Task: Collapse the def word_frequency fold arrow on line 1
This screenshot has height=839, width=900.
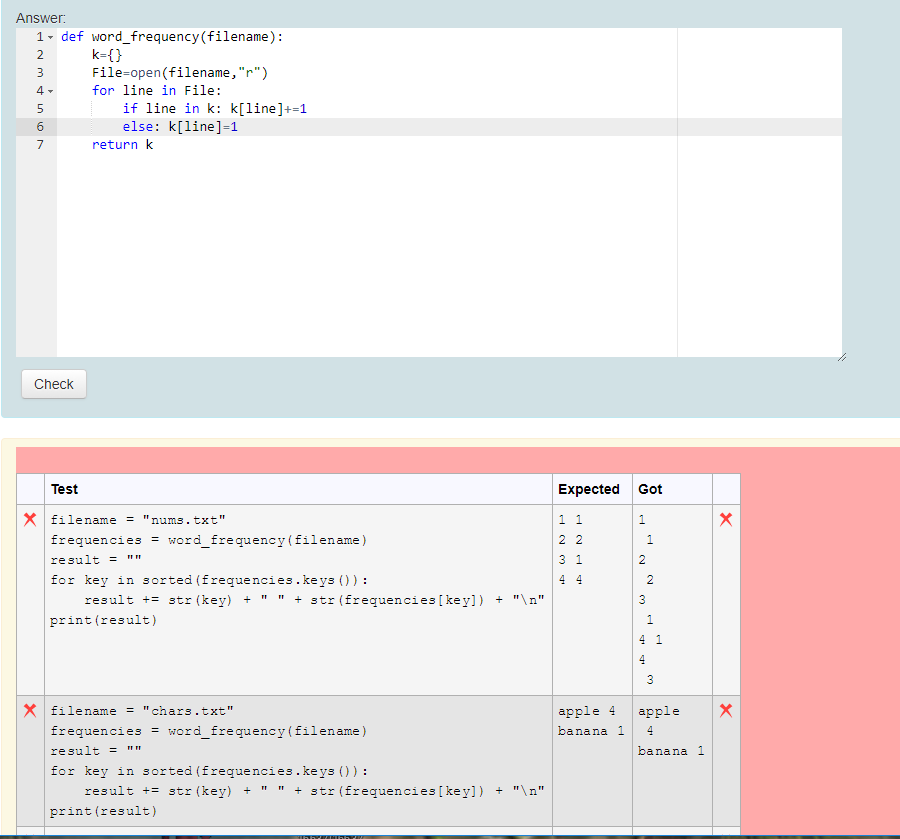Action: [50, 37]
